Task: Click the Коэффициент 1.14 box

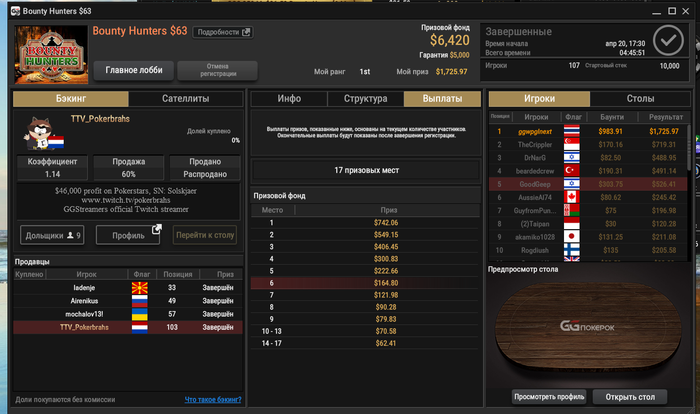Action: pos(52,168)
